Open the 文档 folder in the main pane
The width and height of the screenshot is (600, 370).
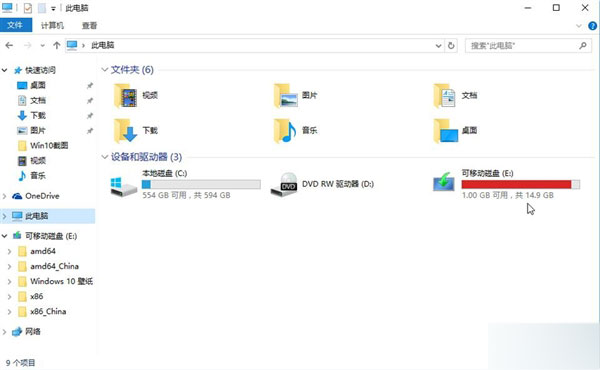point(455,95)
